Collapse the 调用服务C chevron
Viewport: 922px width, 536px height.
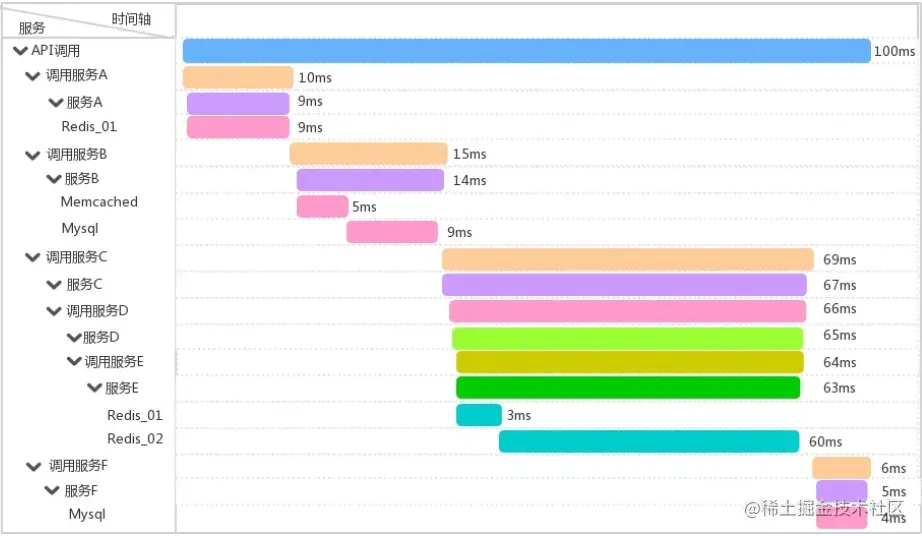tap(32, 257)
